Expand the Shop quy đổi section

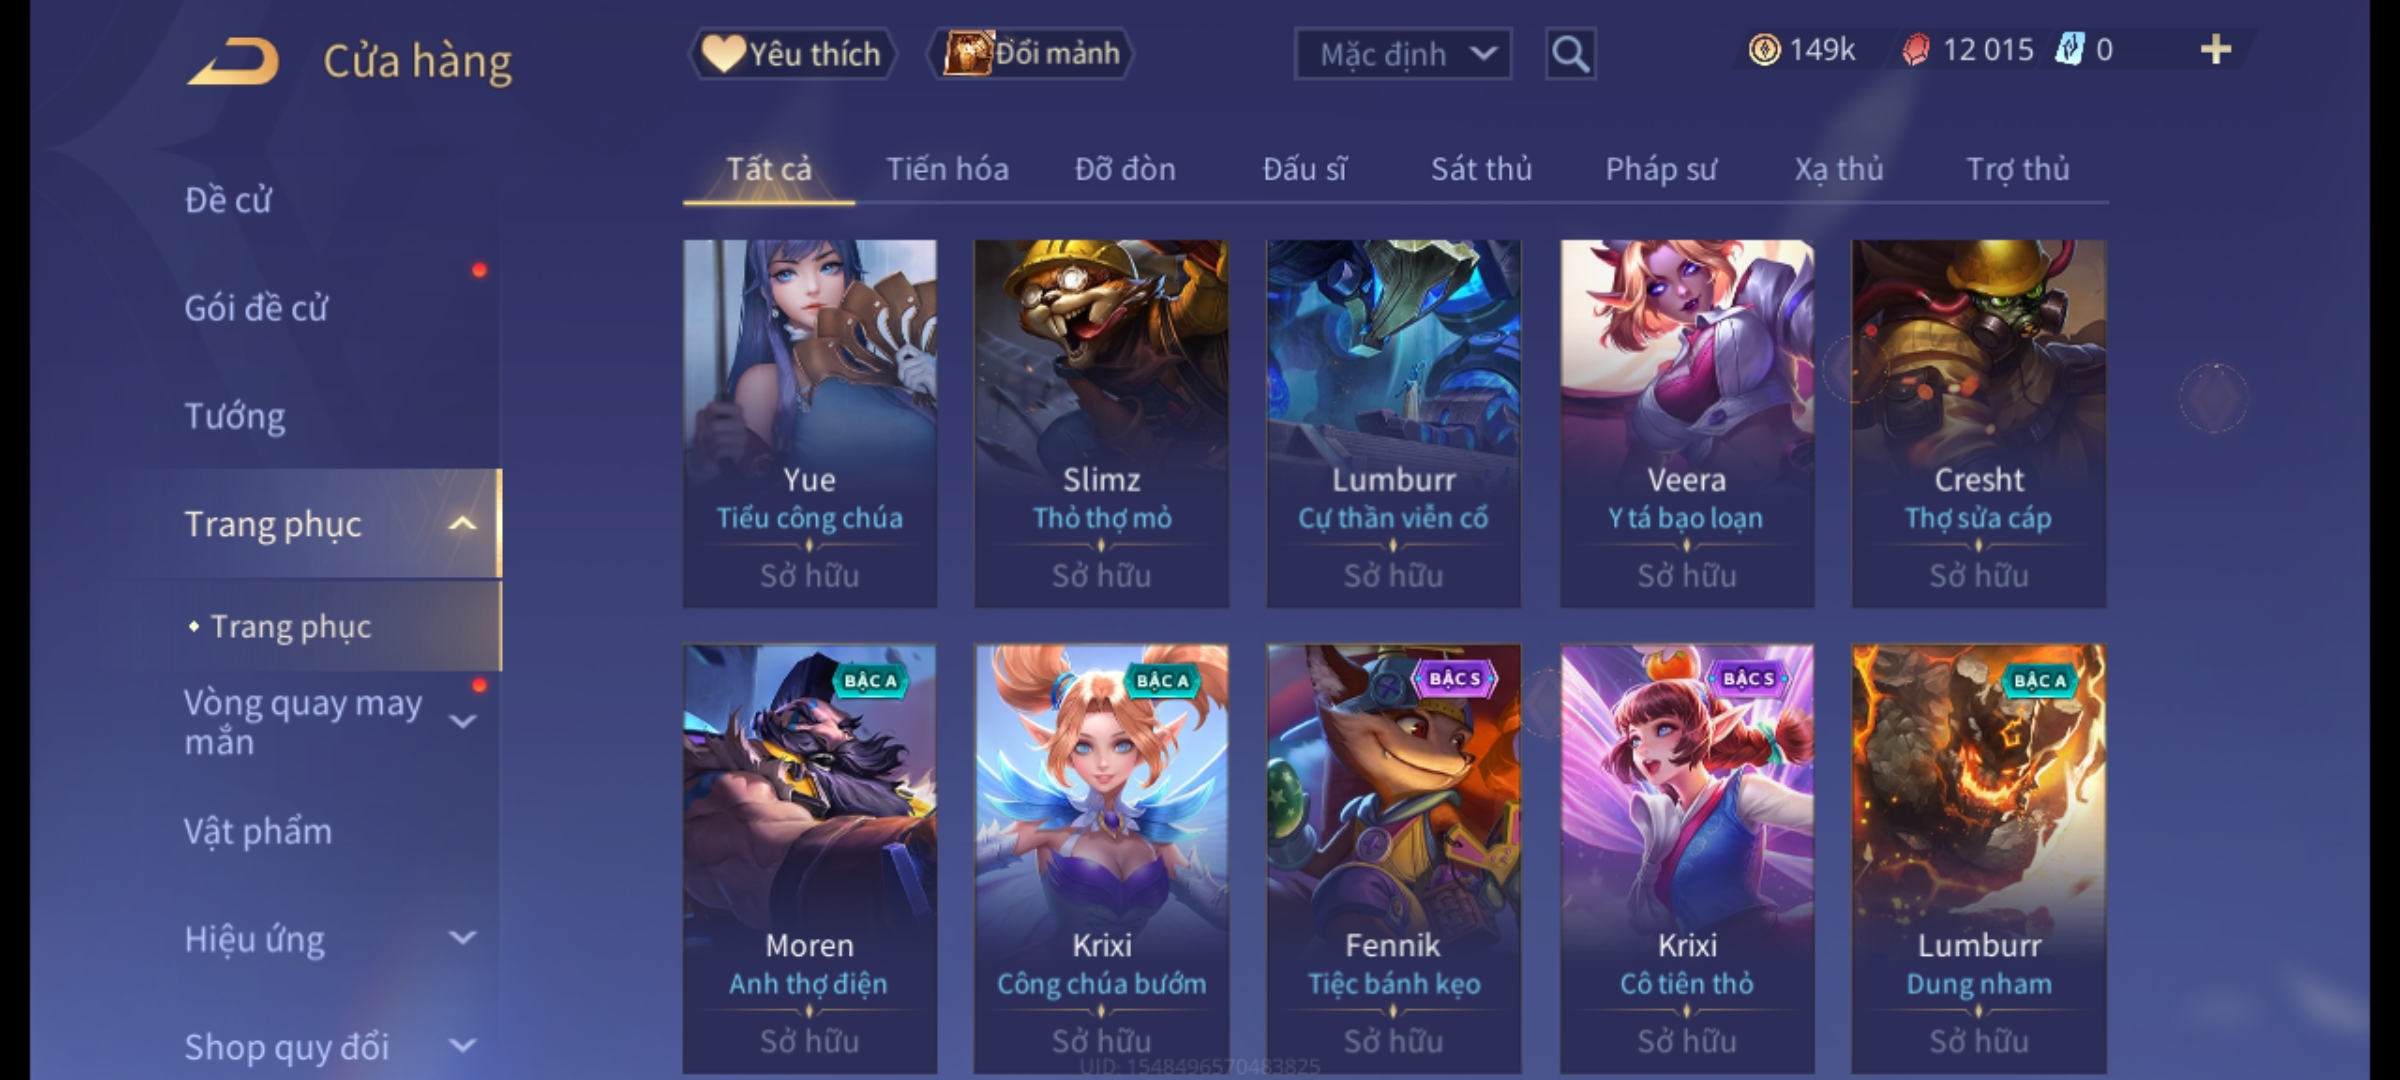pos(462,1046)
